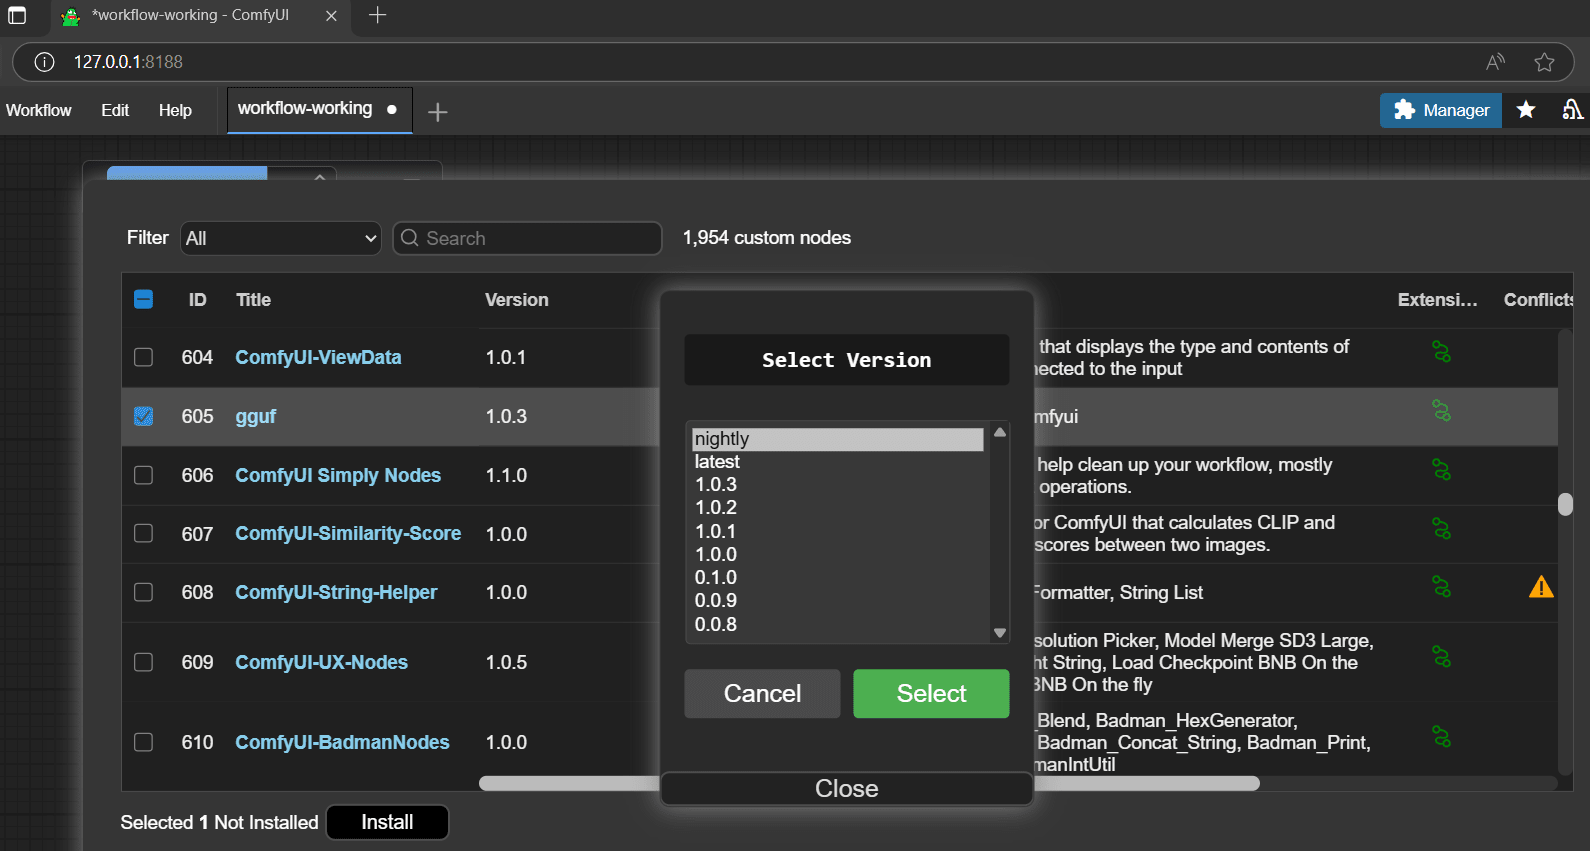This screenshot has height=851, width=1590.
Task: Sort by the Title column header
Action: tap(253, 299)
